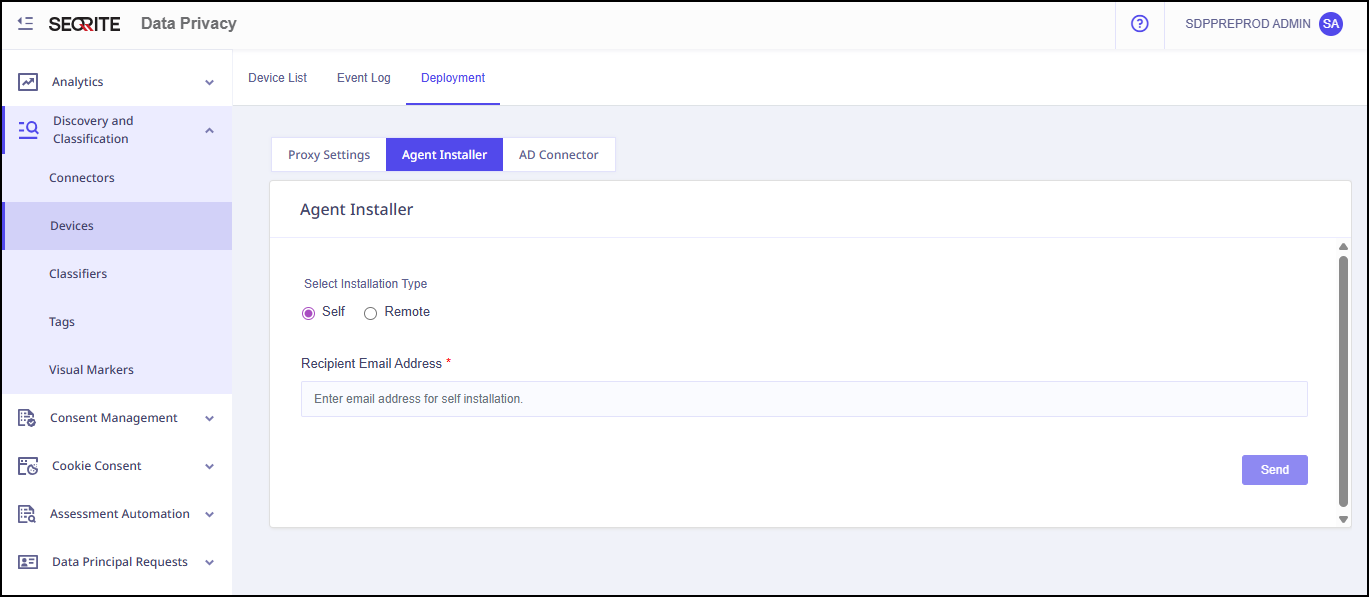Open Connectors in the sidebar
Image resolution: width=1369 pixels, height=597 pixels.
tap(82, 178)
